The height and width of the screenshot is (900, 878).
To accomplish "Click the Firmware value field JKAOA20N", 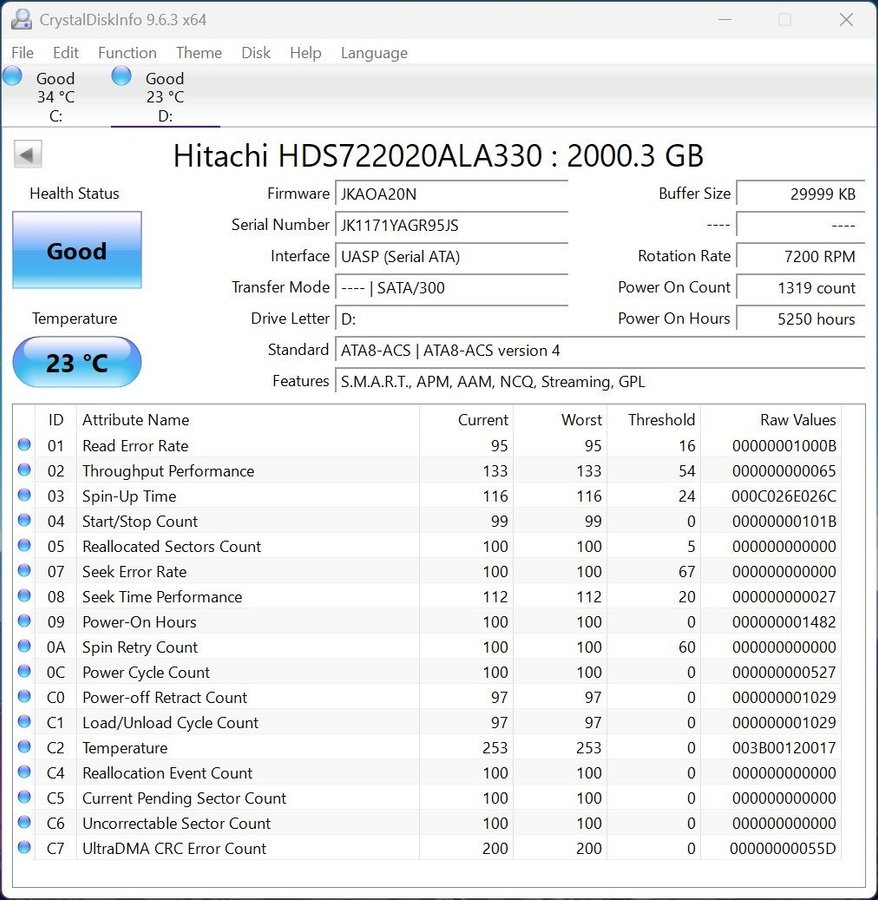I will coord(452,194).
